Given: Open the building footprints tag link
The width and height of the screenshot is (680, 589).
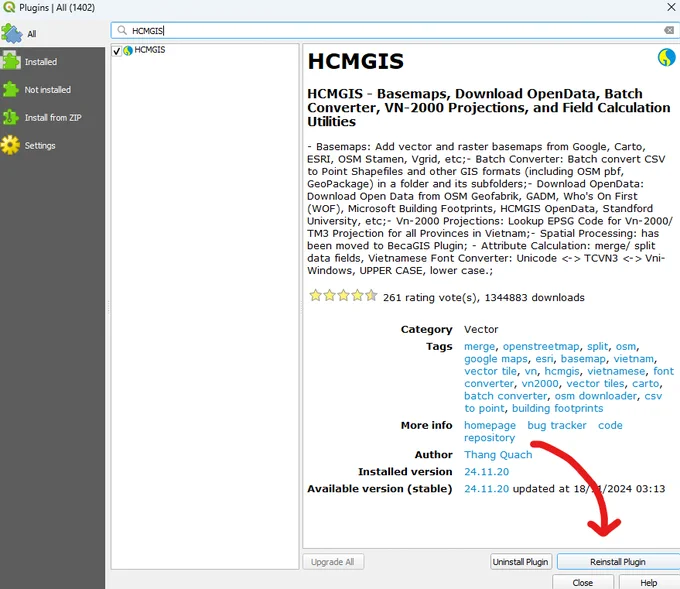Looking at the screenshot, I should 557,409.
